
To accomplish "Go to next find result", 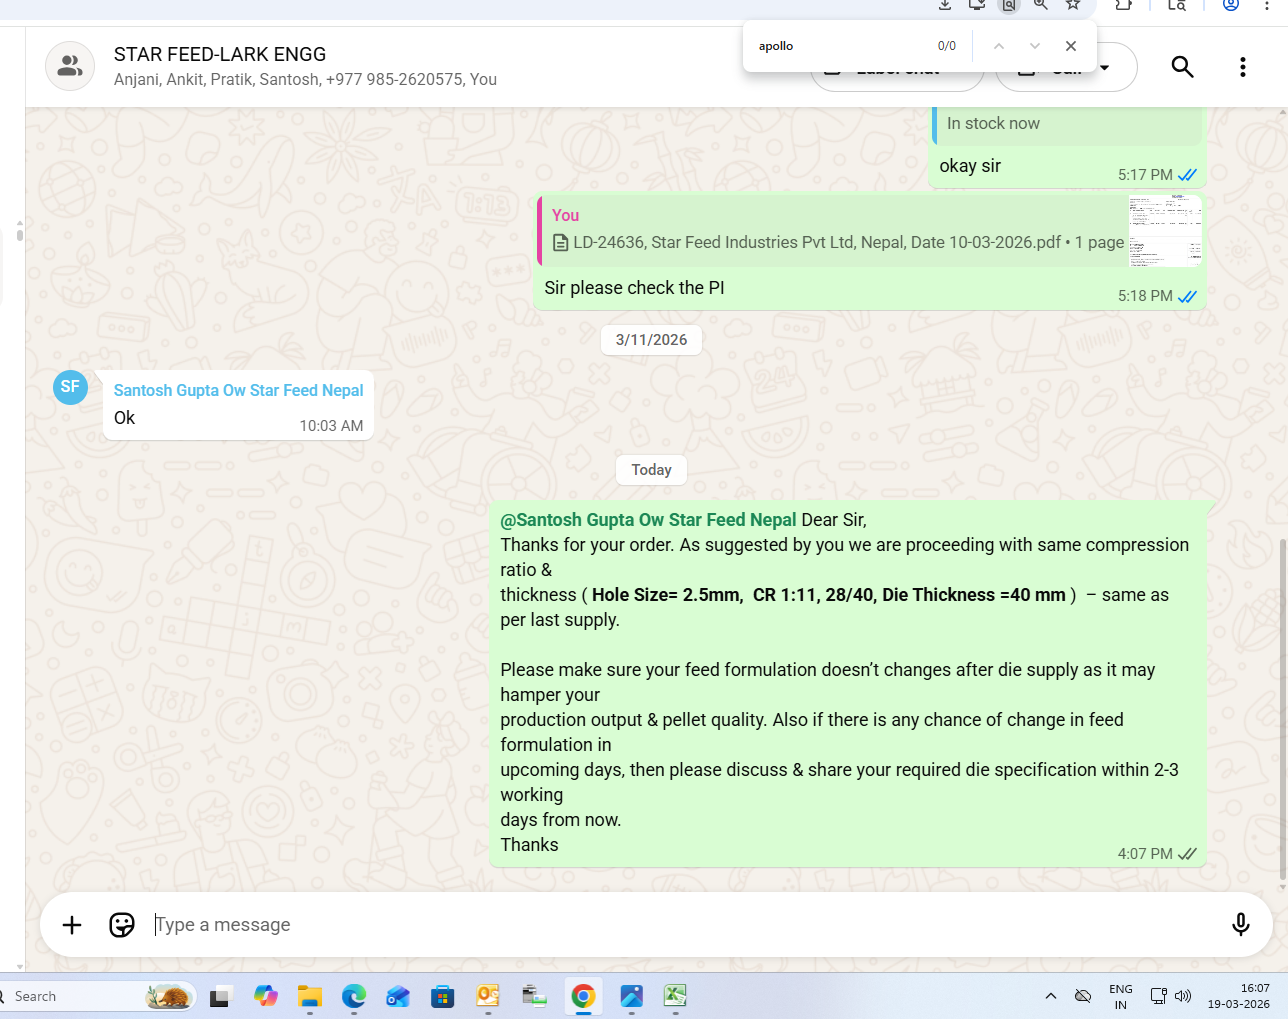I will click(x=1035, y=46).
